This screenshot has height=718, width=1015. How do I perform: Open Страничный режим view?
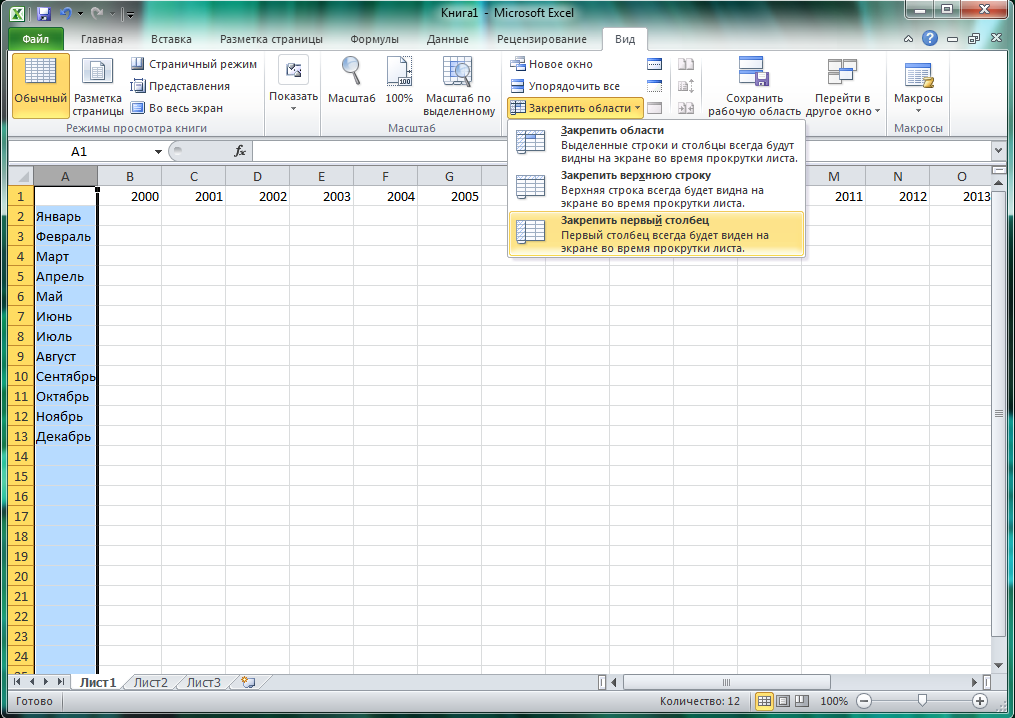point(194,64)
